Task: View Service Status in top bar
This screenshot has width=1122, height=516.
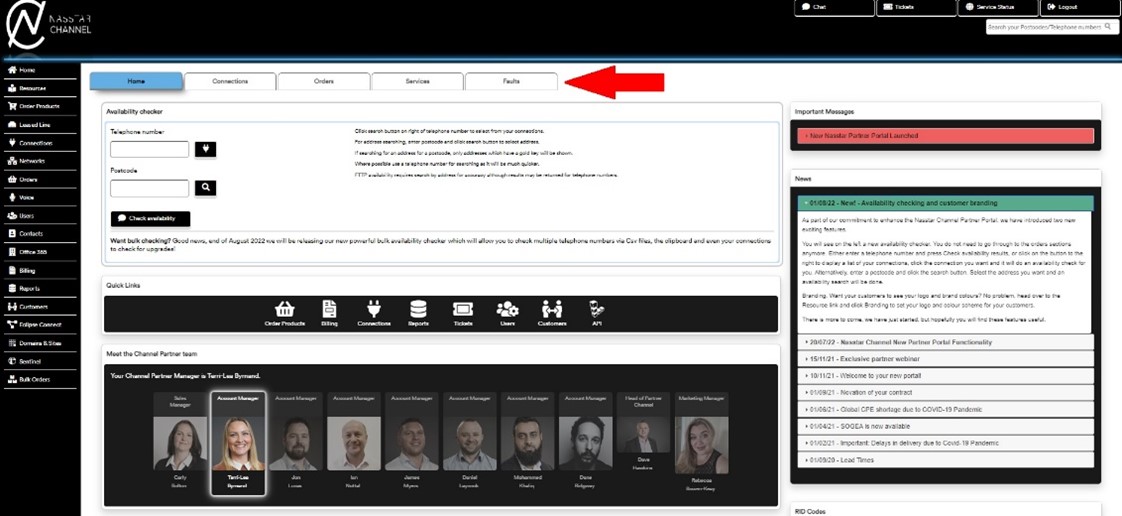Action: click(997, 7)
